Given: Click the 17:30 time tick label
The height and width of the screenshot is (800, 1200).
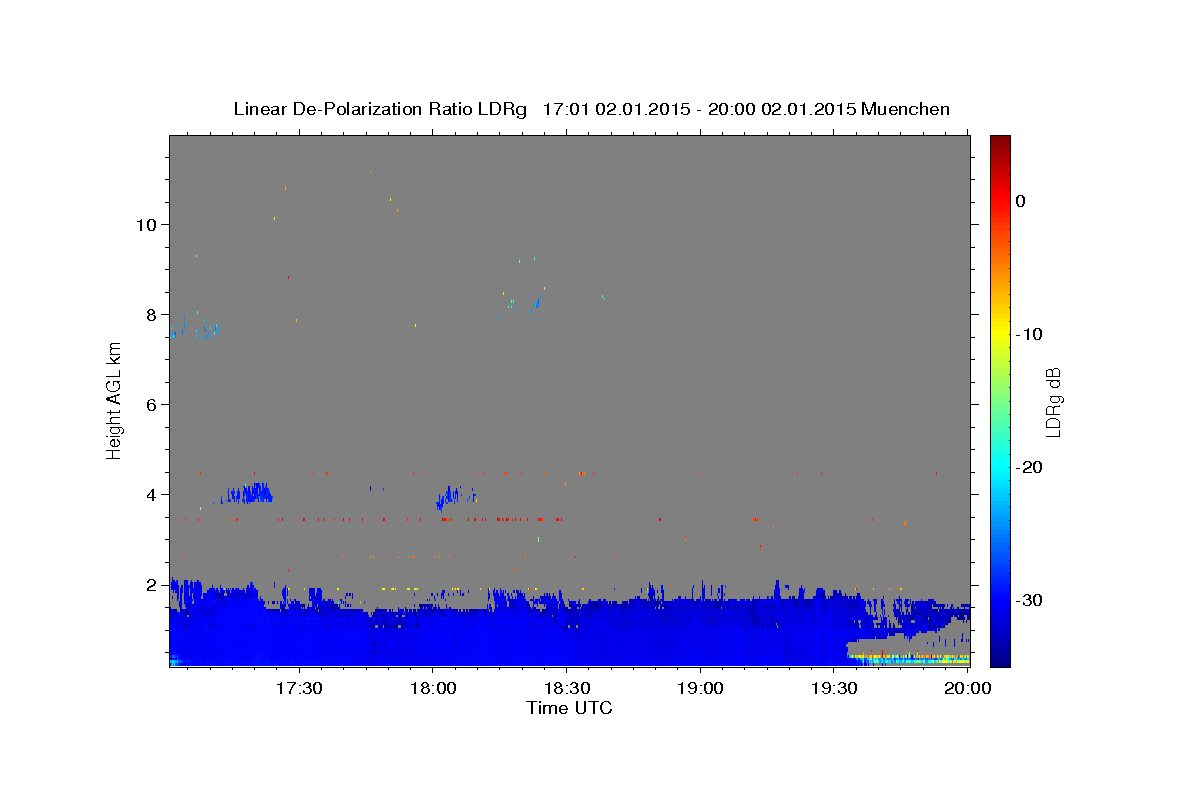Looking at the screenshot, I should [x=298, y=688].
